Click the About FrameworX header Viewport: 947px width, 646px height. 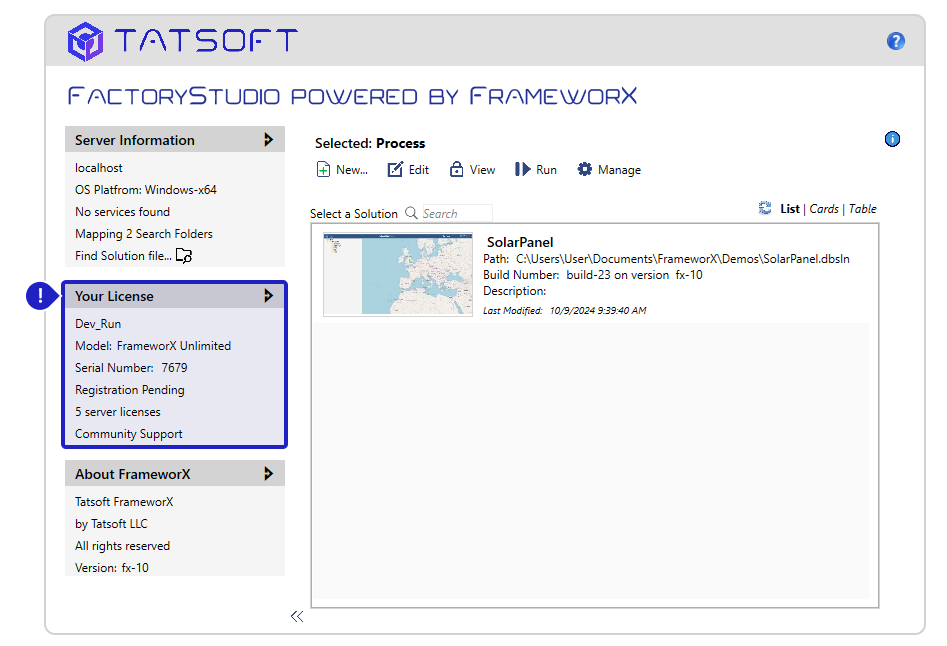175,474
